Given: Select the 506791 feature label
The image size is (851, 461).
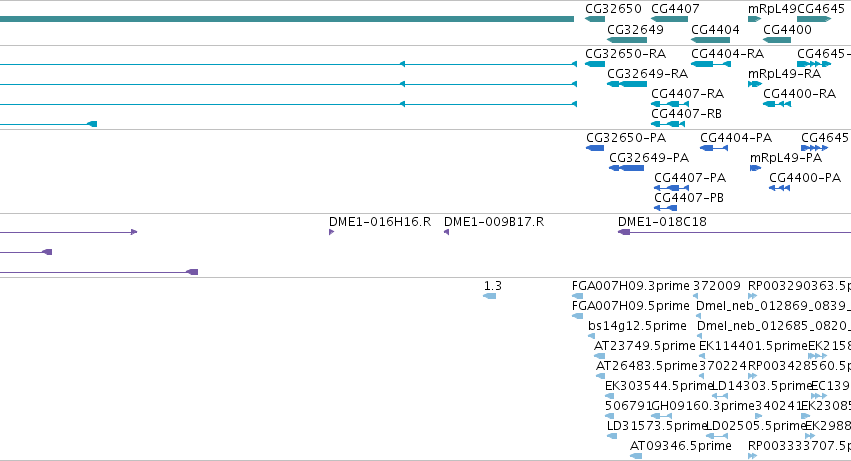Looking at the screenshot, I should (x=628, y=406).
